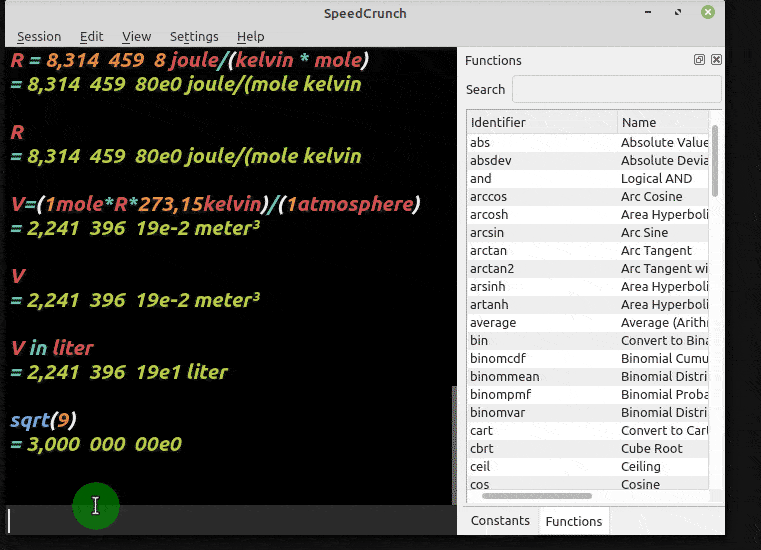Select the 'ceil' Ceiling row
Image resolution: width=761 pixels, height=550 pixels.
coord(588,466)
